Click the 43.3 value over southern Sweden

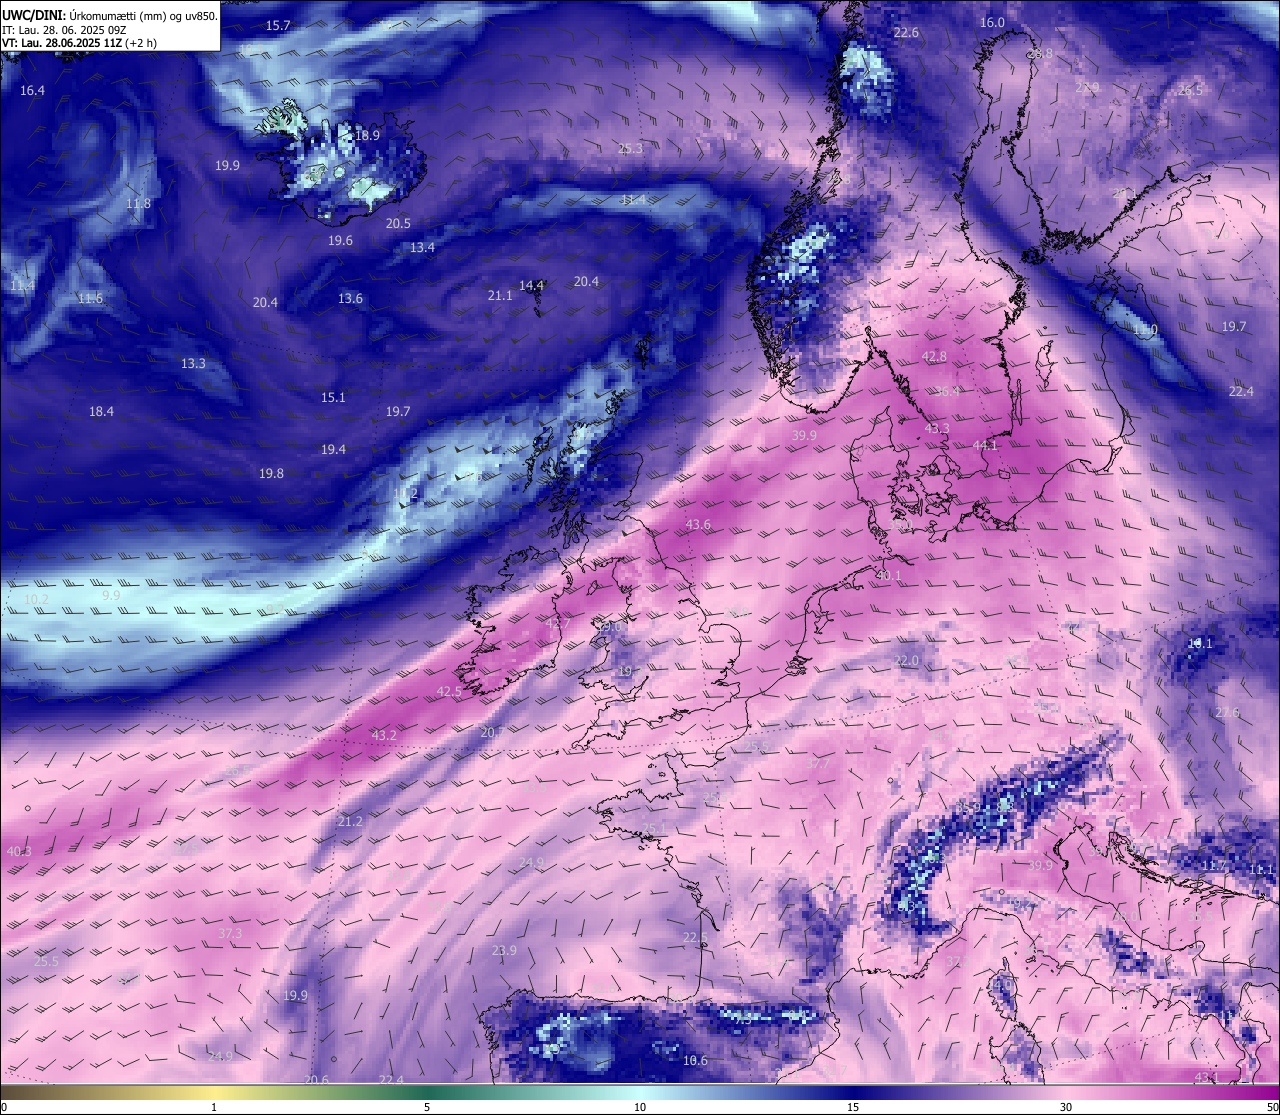937,429
